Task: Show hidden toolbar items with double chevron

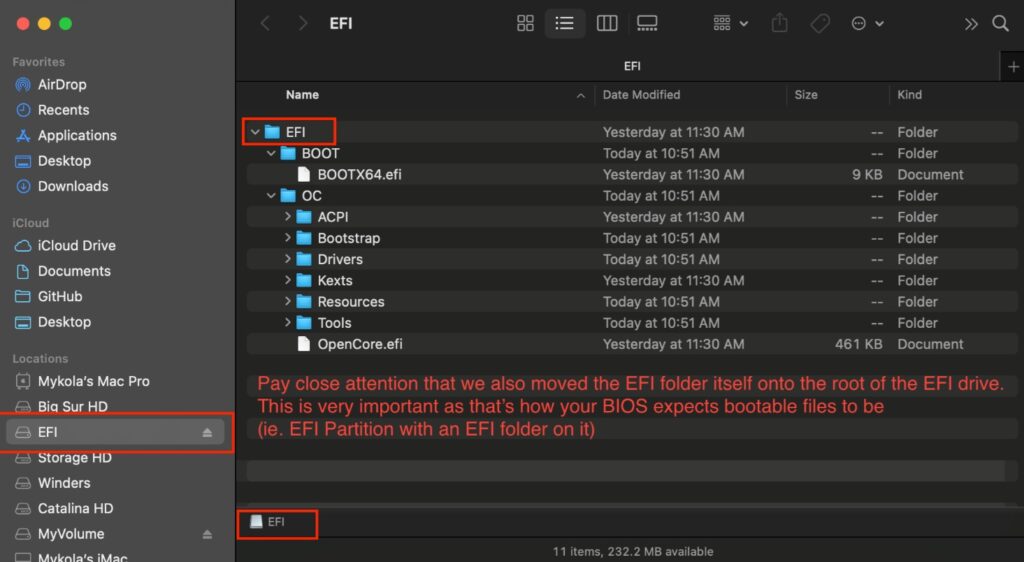Action: pyautogui.click(x=971, y=24)
